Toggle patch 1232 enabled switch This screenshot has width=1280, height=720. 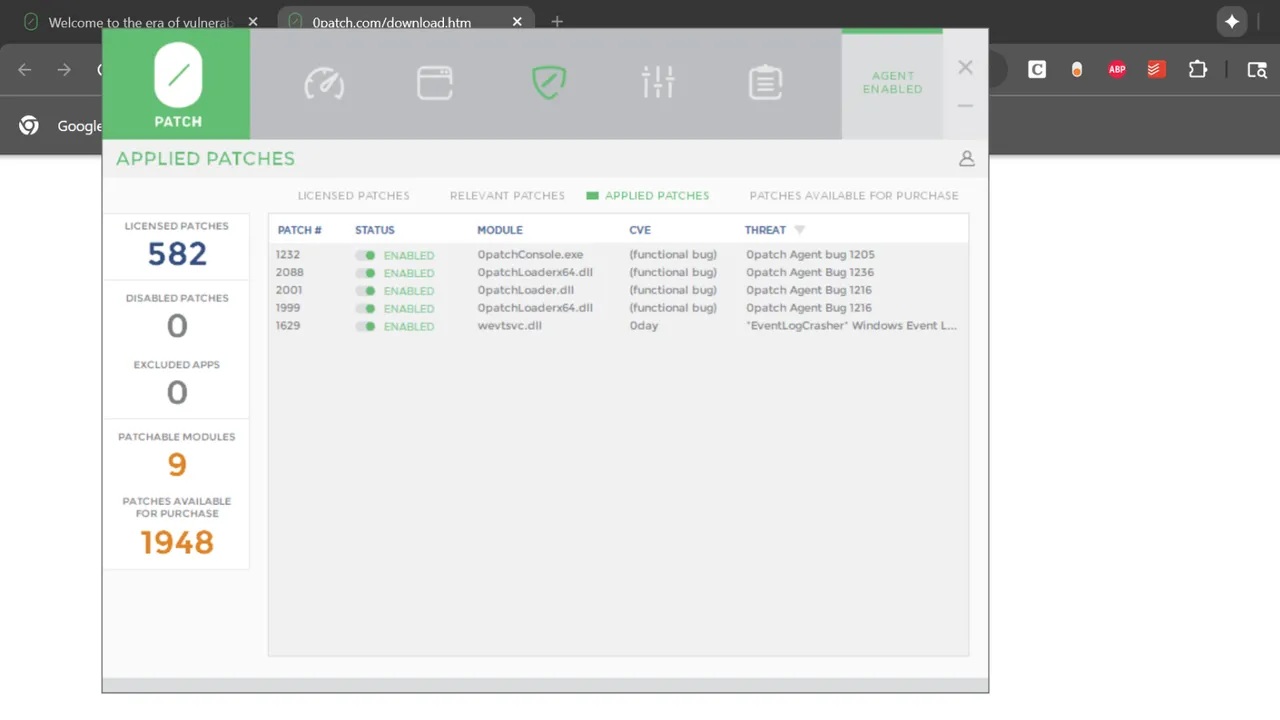[x=366, y=255]
